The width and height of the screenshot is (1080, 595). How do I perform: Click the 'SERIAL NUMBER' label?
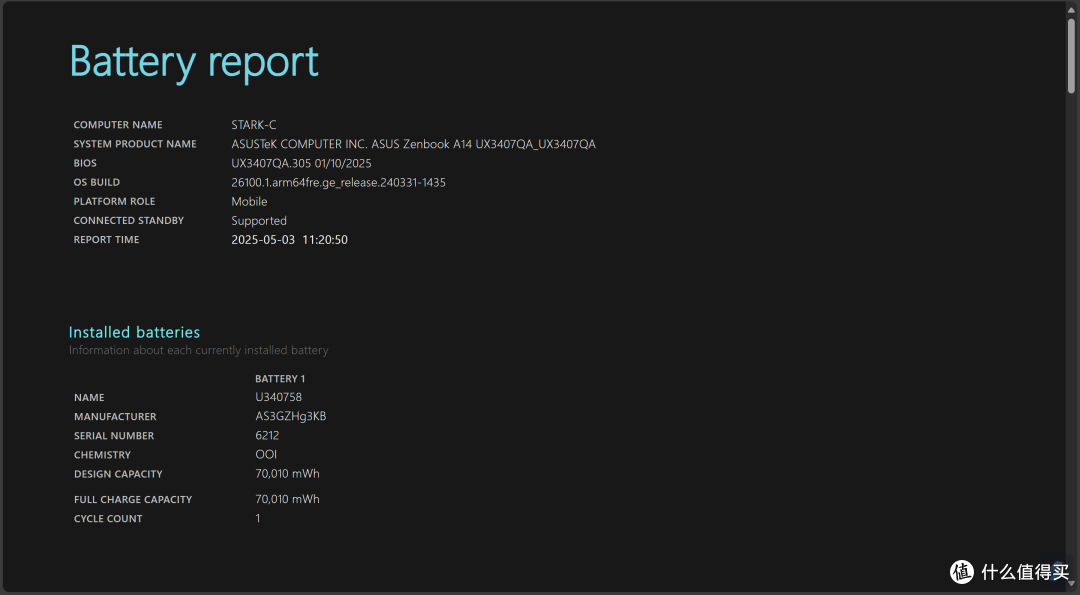point(114,436)
